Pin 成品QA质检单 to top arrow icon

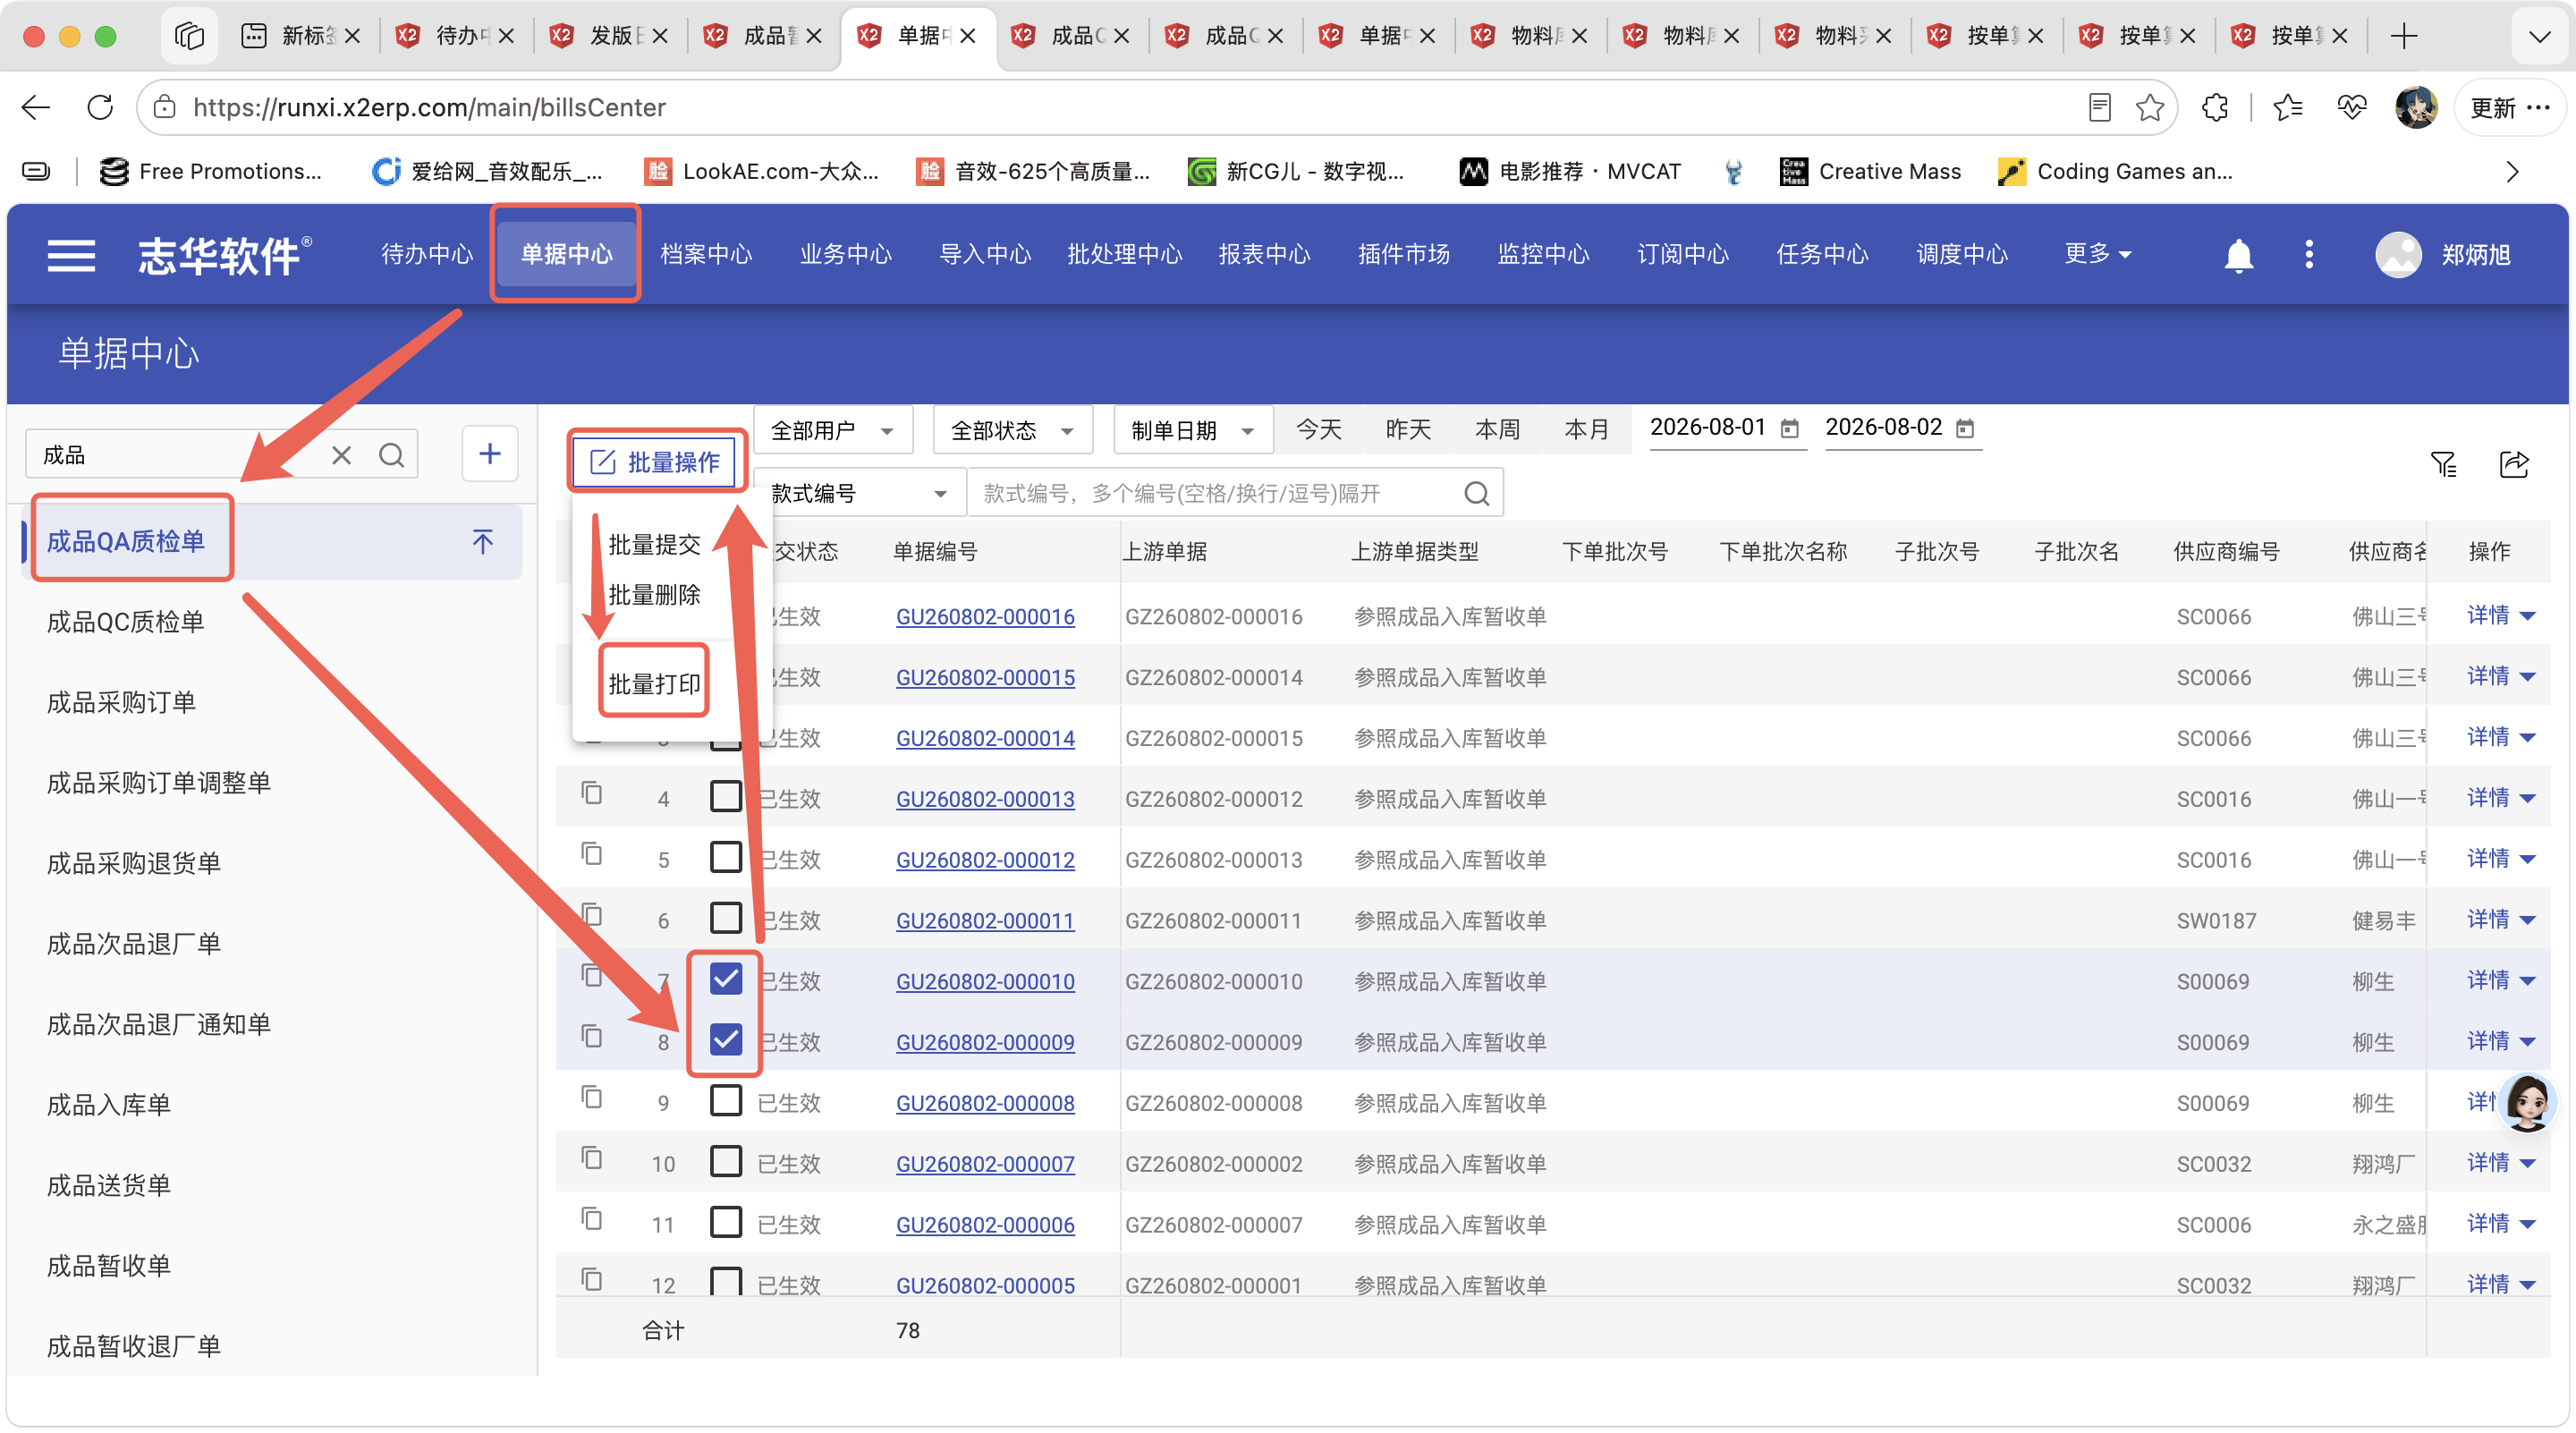483,541
